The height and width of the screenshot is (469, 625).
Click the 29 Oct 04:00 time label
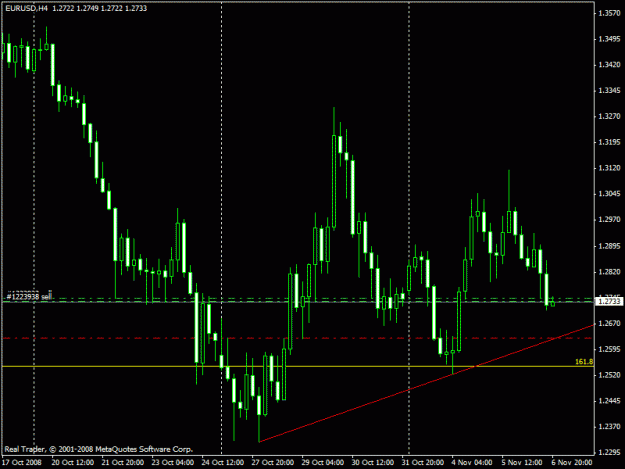(322, 462)
